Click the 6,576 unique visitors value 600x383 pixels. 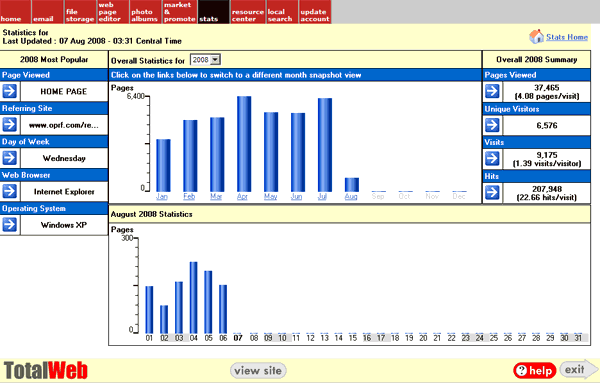[x=547, y=125]
